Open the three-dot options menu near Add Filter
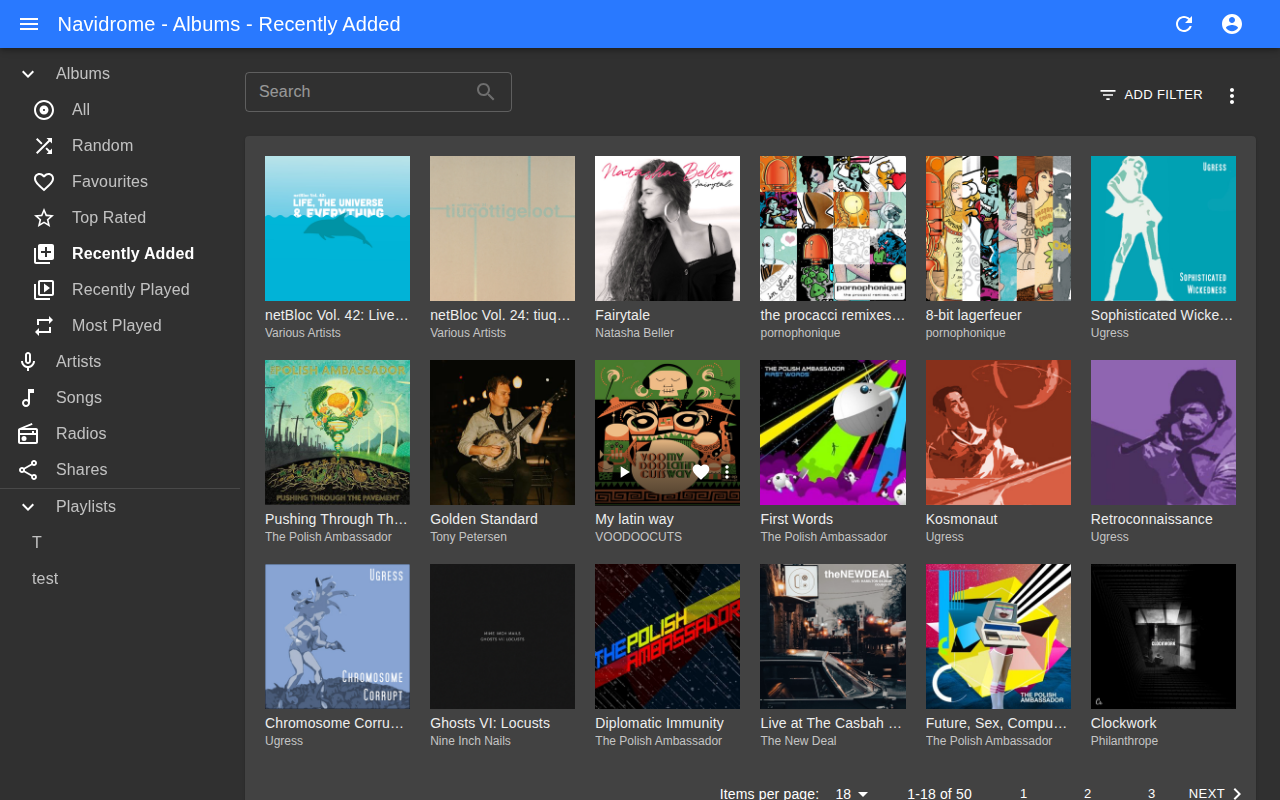 click(1231, 95)
